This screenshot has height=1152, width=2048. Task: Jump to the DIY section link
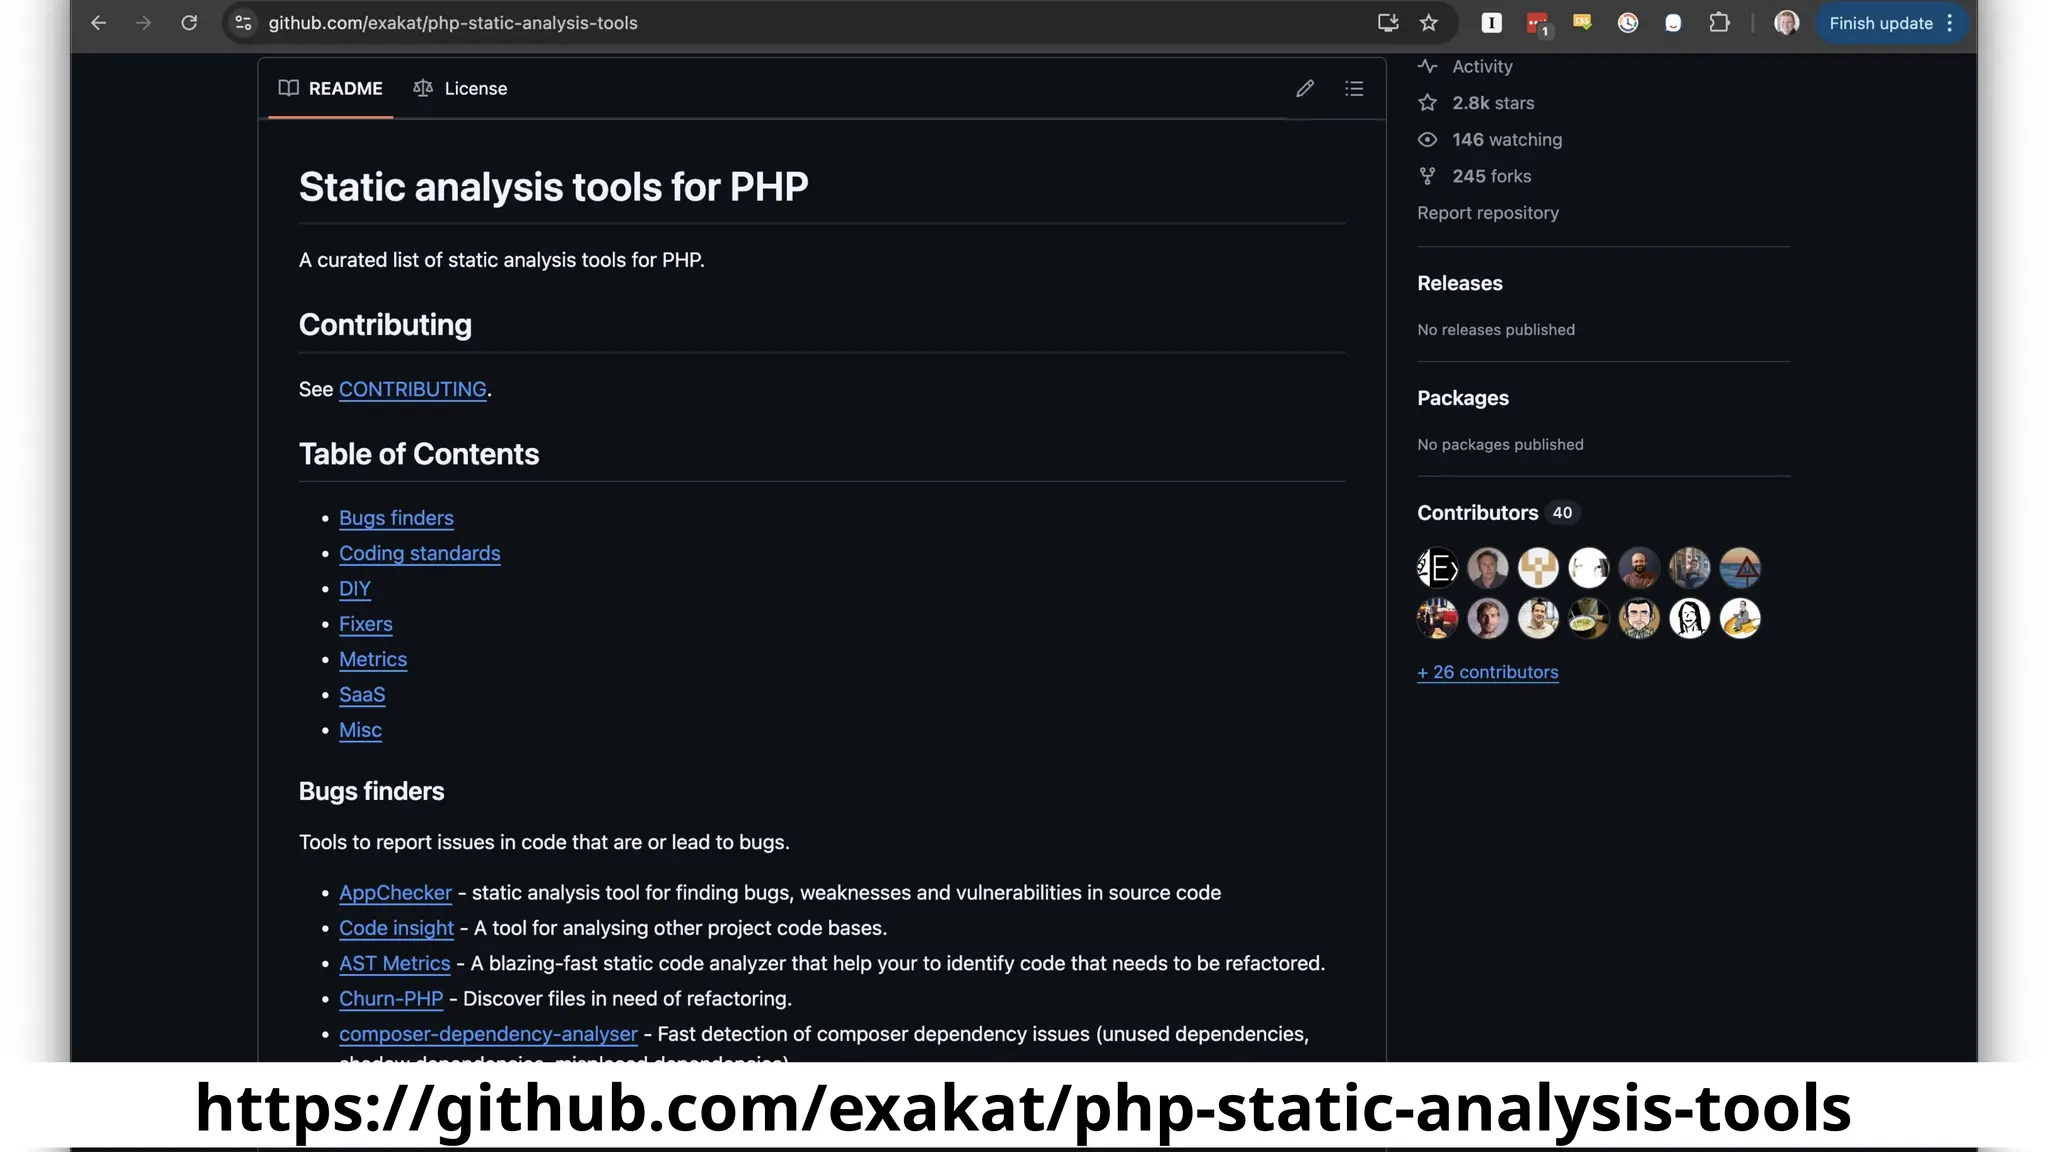pyautogui.click(x=354, y=588)
